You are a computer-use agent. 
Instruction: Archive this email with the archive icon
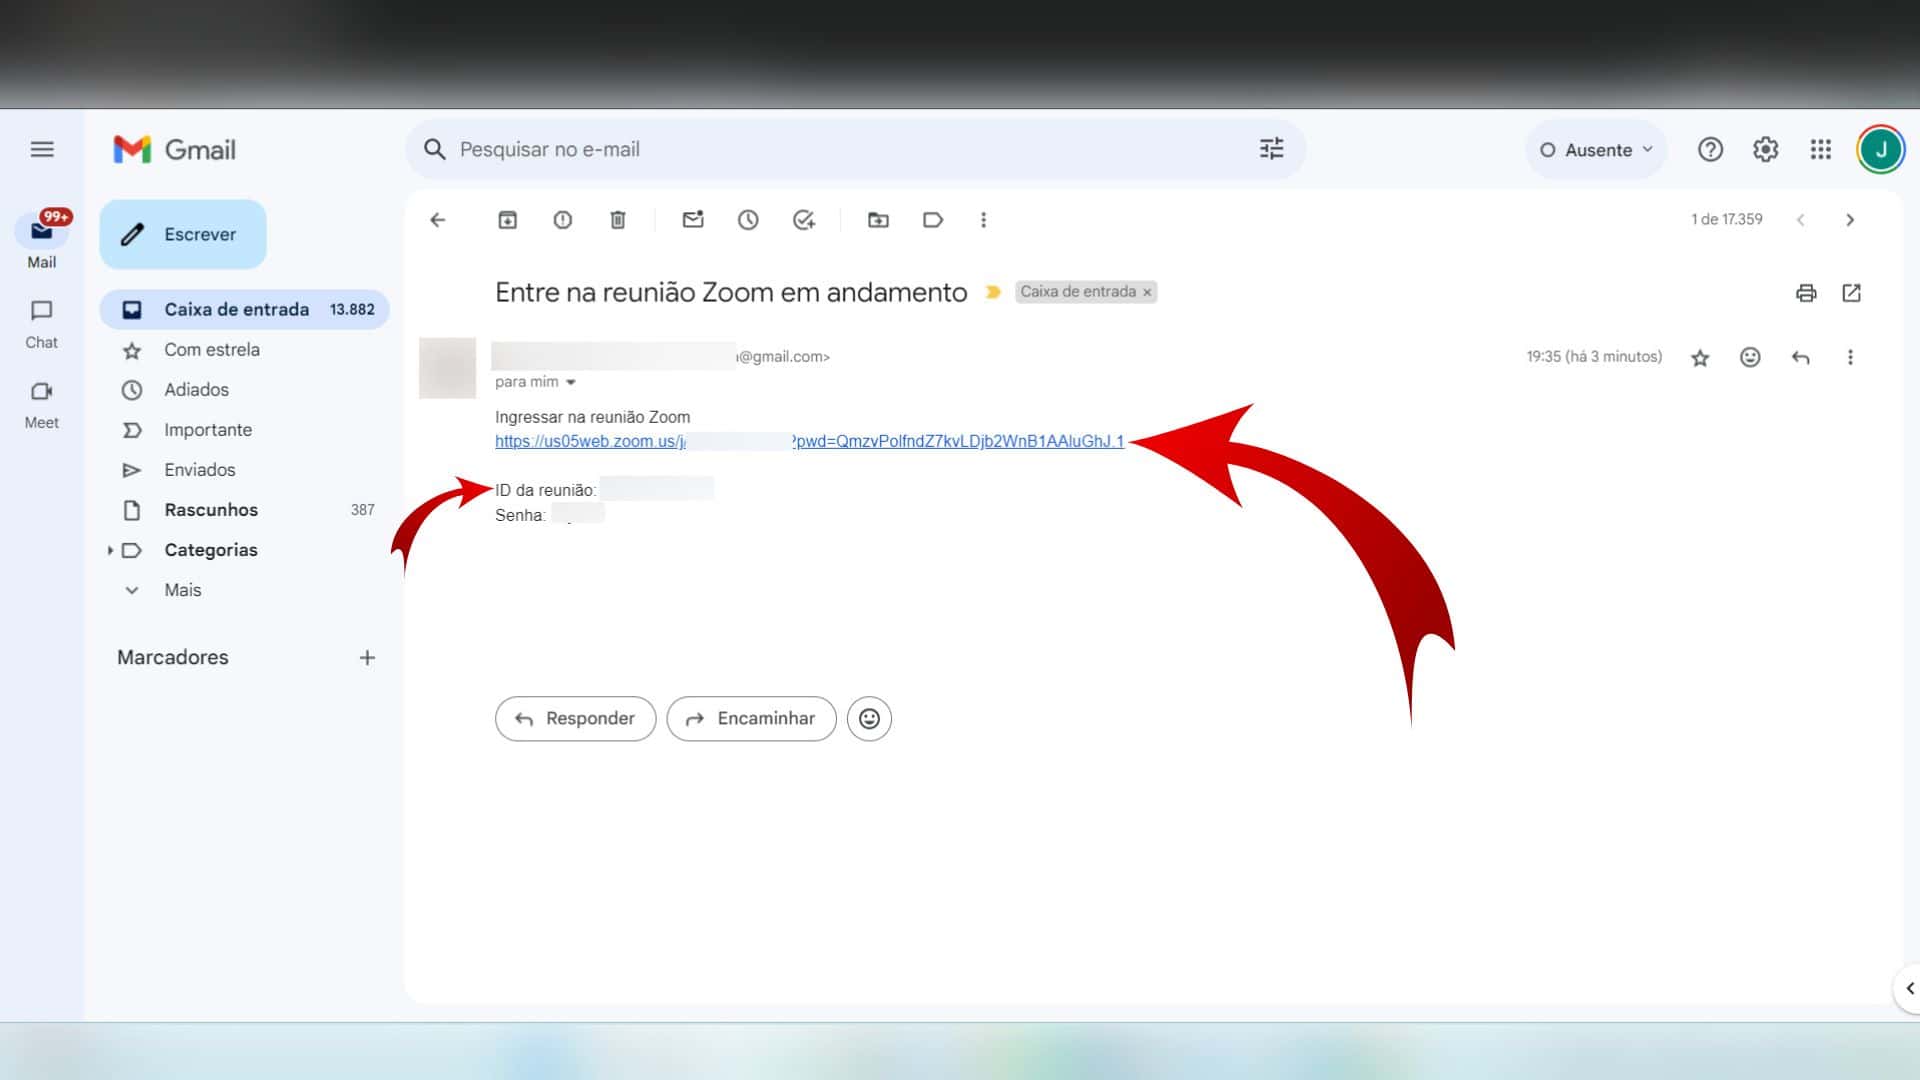(x=507, y=220)
